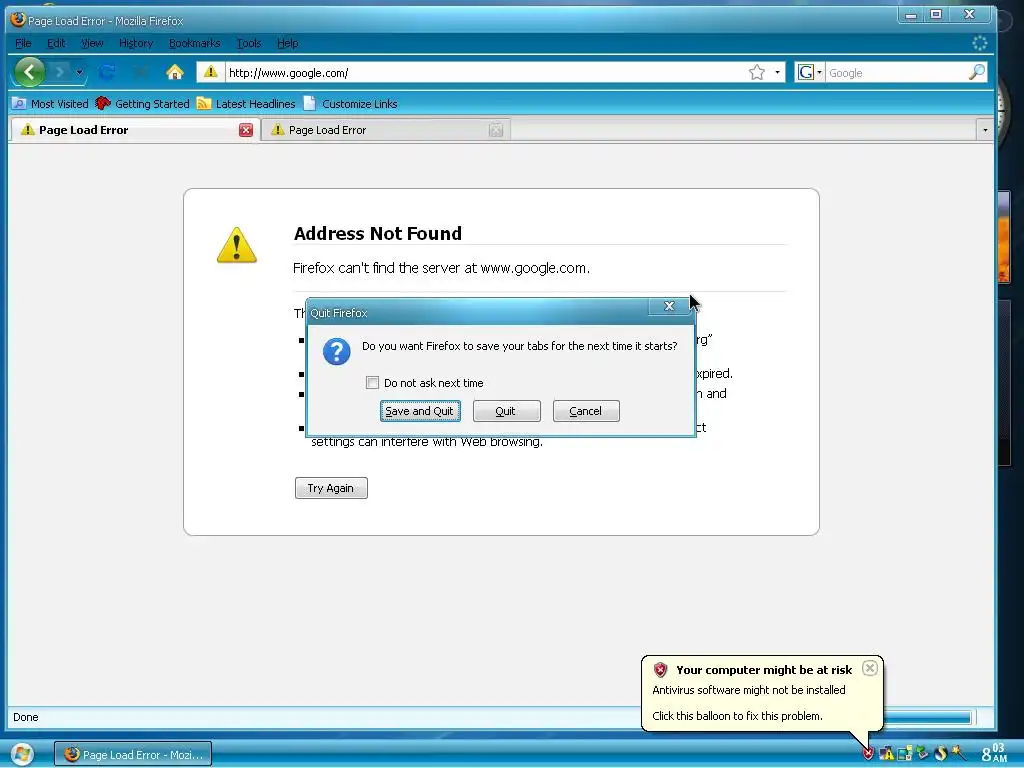Viewport: 1024px width, 768px height.
Task: Switch to the second Page Load Error tab
Action: [385, 130]
